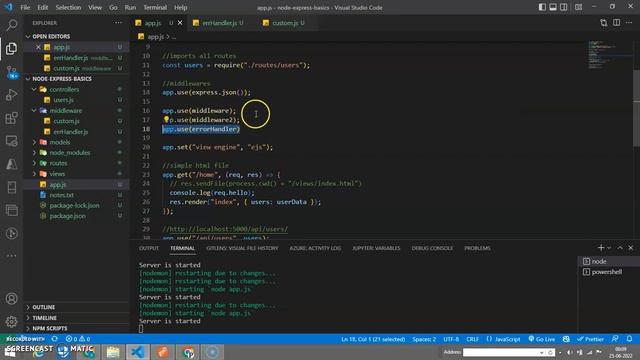Open package.json in explorer
This screenshot has height=360, width=640.
point(67,216)
